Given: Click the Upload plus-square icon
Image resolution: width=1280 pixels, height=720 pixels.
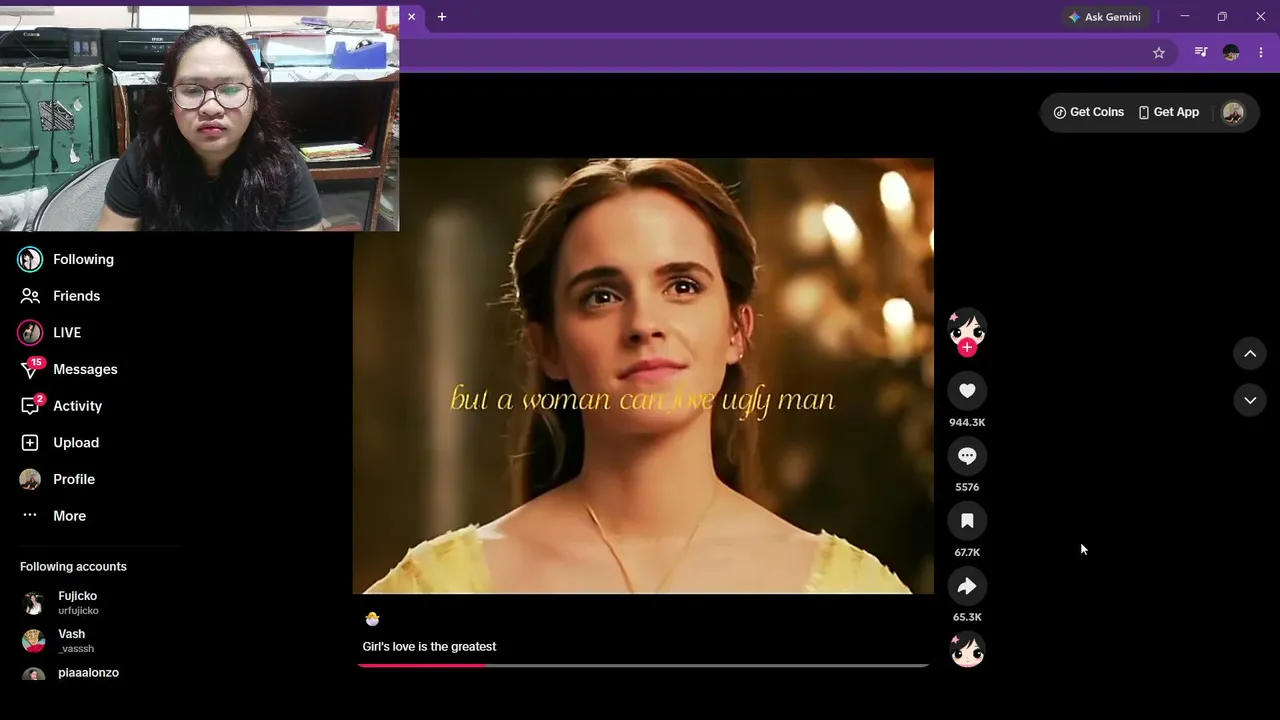Looking at the screenshot, I should 30,442.
